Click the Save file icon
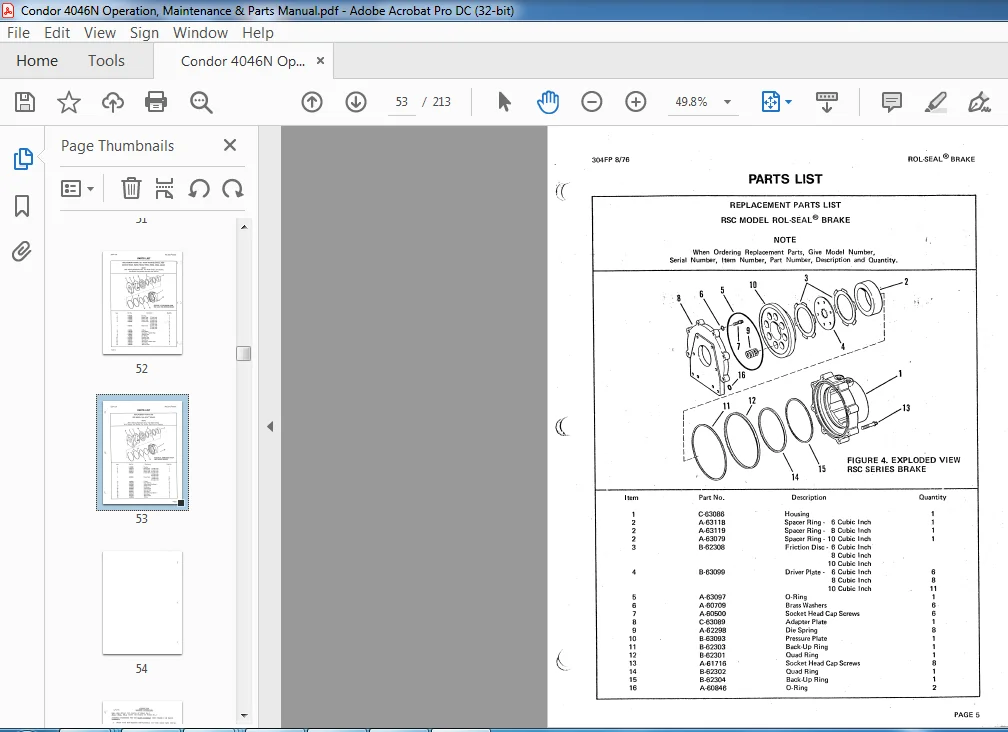1008x732 pixels. (25, 102)
